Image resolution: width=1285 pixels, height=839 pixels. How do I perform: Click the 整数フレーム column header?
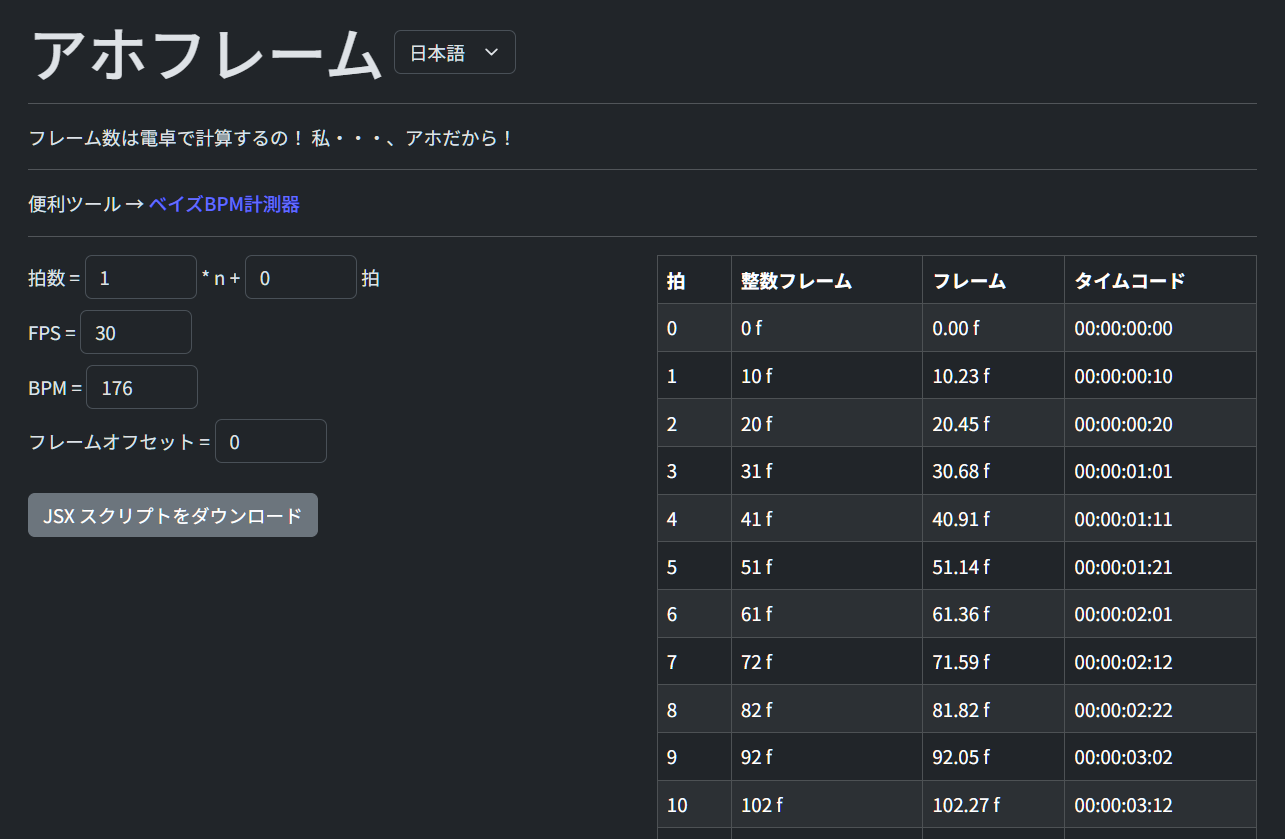796,281
